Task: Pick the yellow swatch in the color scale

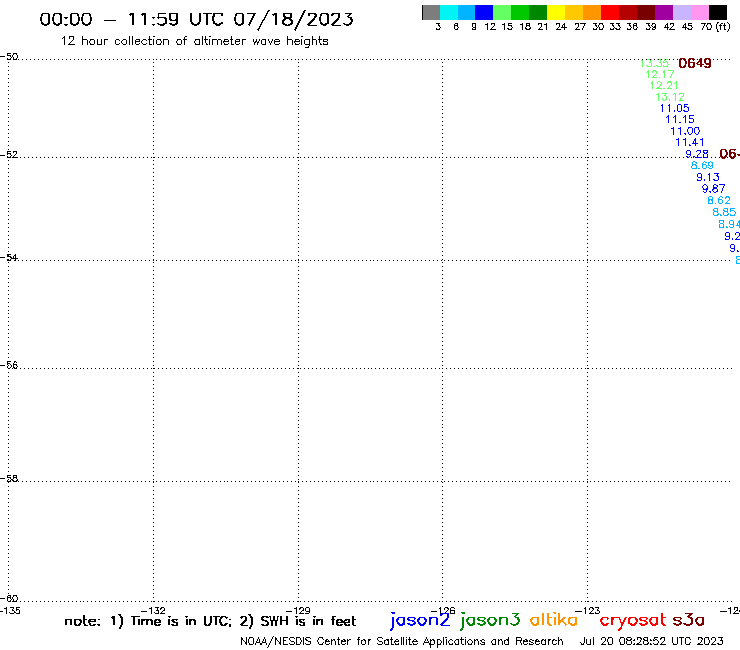Action: (556, 12)
